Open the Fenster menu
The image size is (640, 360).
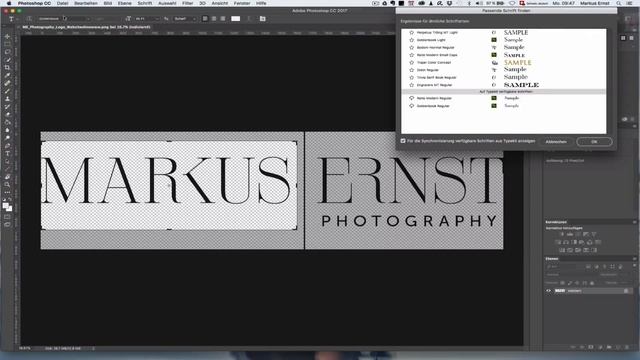point(242,3)
